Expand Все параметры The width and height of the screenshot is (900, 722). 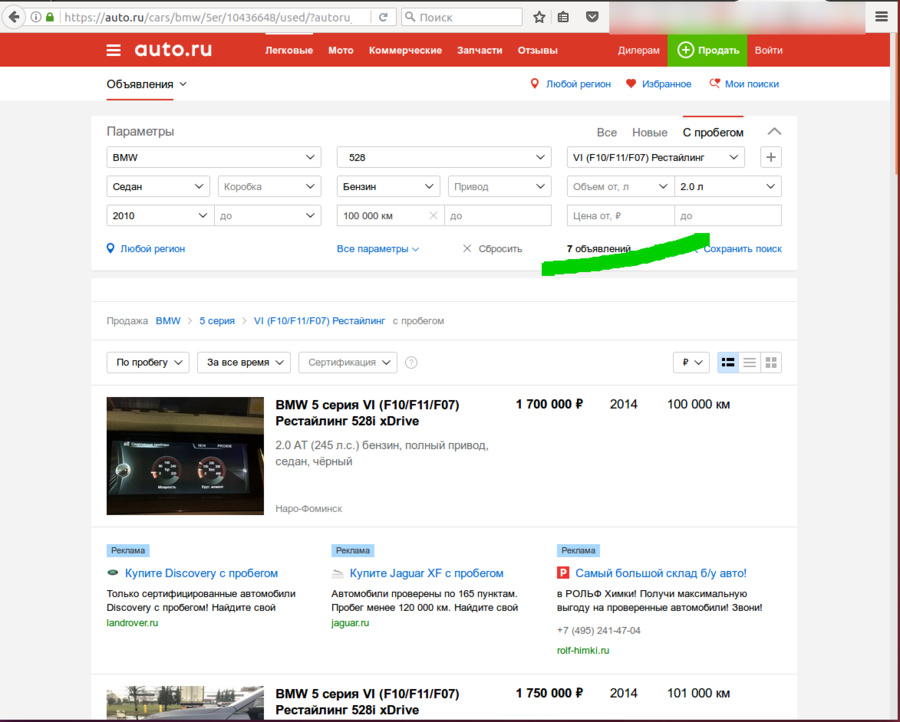coord(378,249)
